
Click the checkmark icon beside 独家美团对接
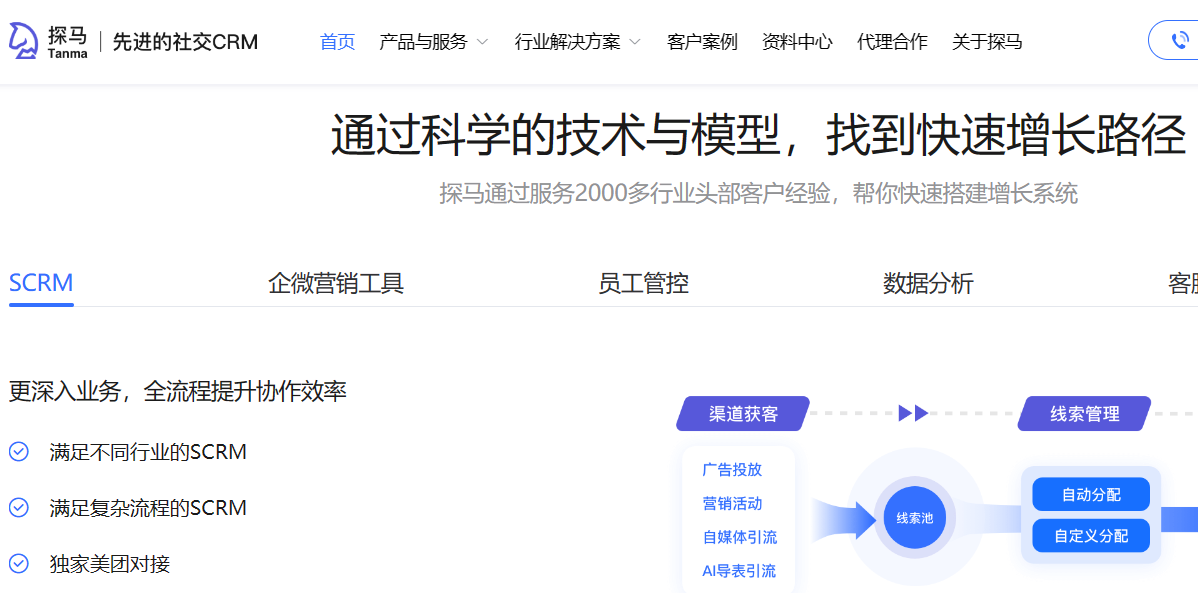(19, 564)
